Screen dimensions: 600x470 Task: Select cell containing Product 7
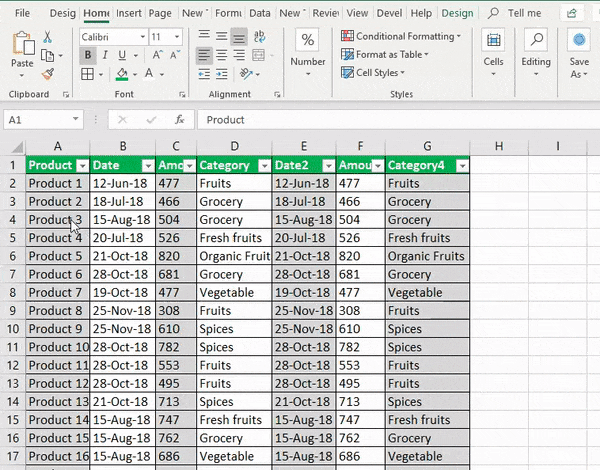[x=57, y=292]
